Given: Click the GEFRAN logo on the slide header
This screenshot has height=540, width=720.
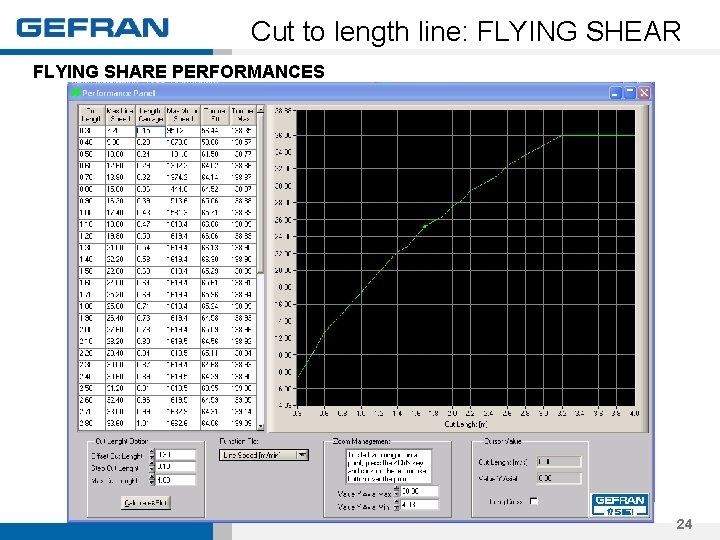Looking at the screenshot, I should [93, 28].
